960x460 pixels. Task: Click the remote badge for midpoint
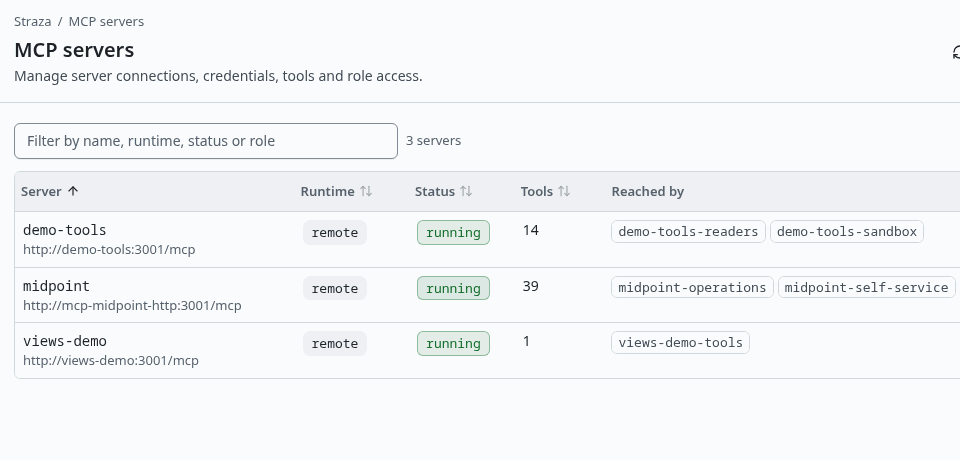click(x=335, y=288)
